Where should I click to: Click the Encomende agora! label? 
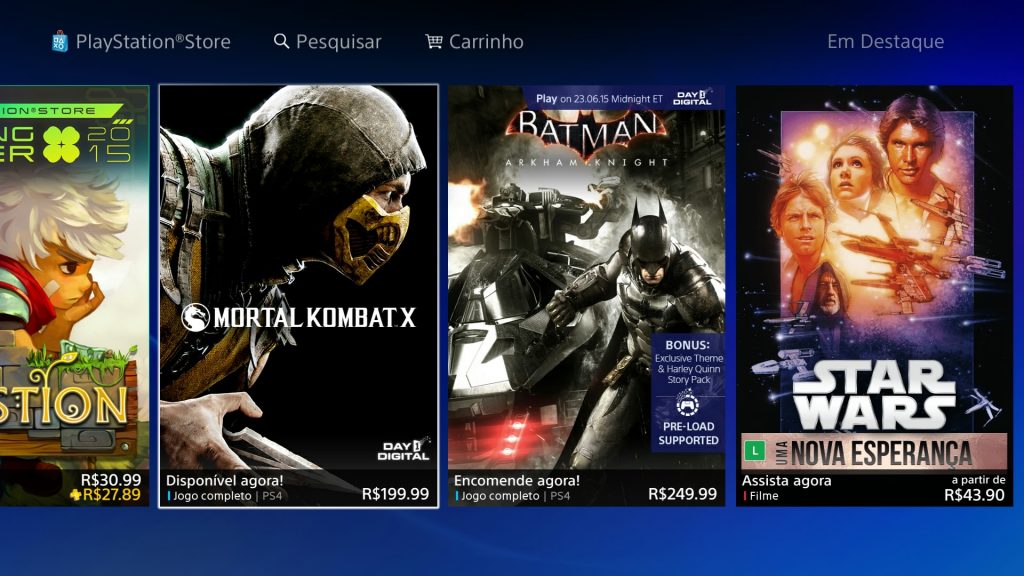pyautogui.click(x=517, y=481)
